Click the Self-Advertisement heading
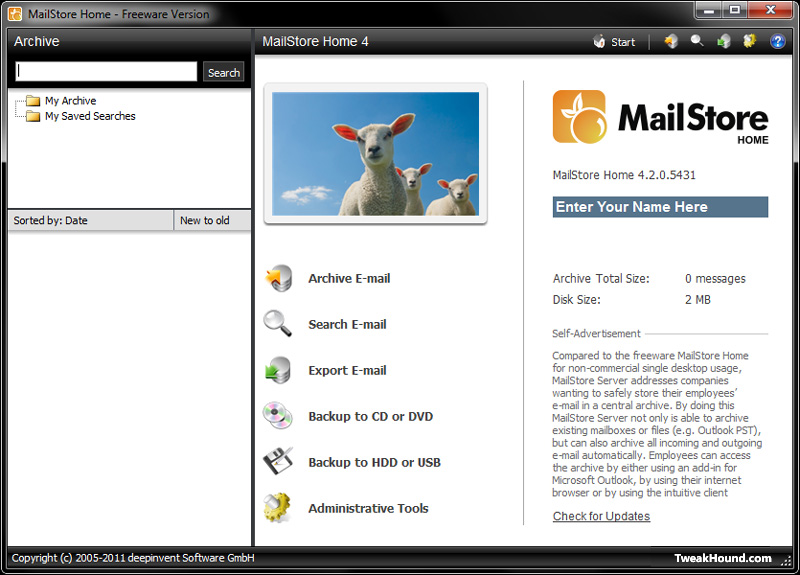The image size is (800, 575). (596, 334)
